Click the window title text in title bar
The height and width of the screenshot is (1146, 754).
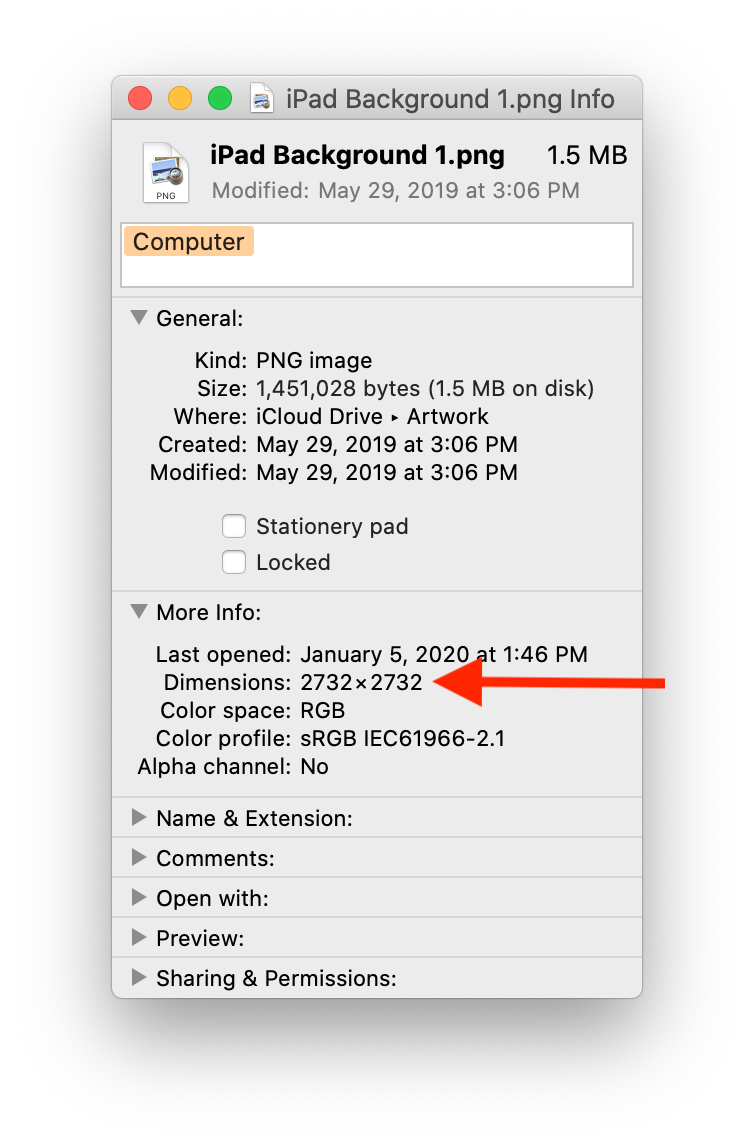point(450,99)
